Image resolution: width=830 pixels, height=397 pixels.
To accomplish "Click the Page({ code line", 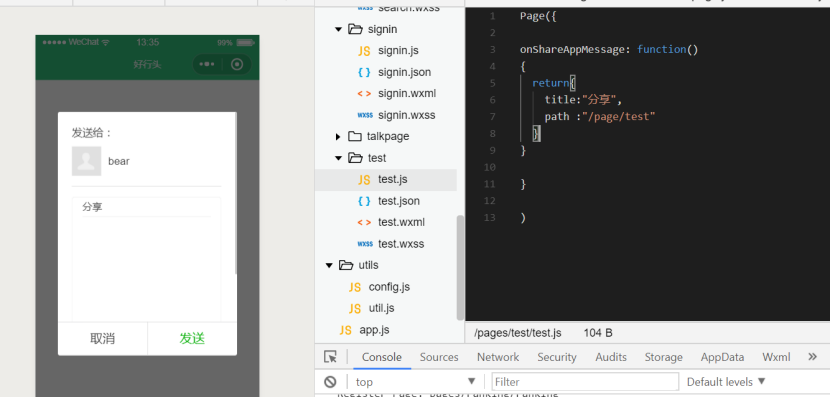I will [538, 16].
